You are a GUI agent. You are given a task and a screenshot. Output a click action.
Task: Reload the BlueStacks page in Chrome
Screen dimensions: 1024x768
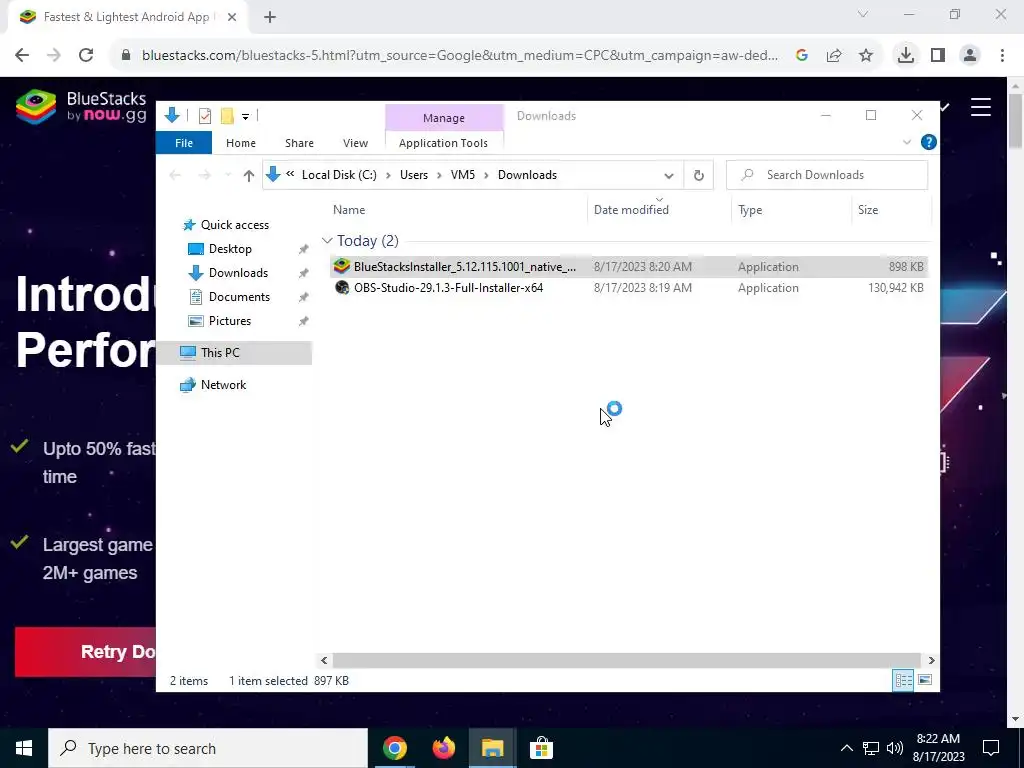pyautogui.click(x=86, y=56)
